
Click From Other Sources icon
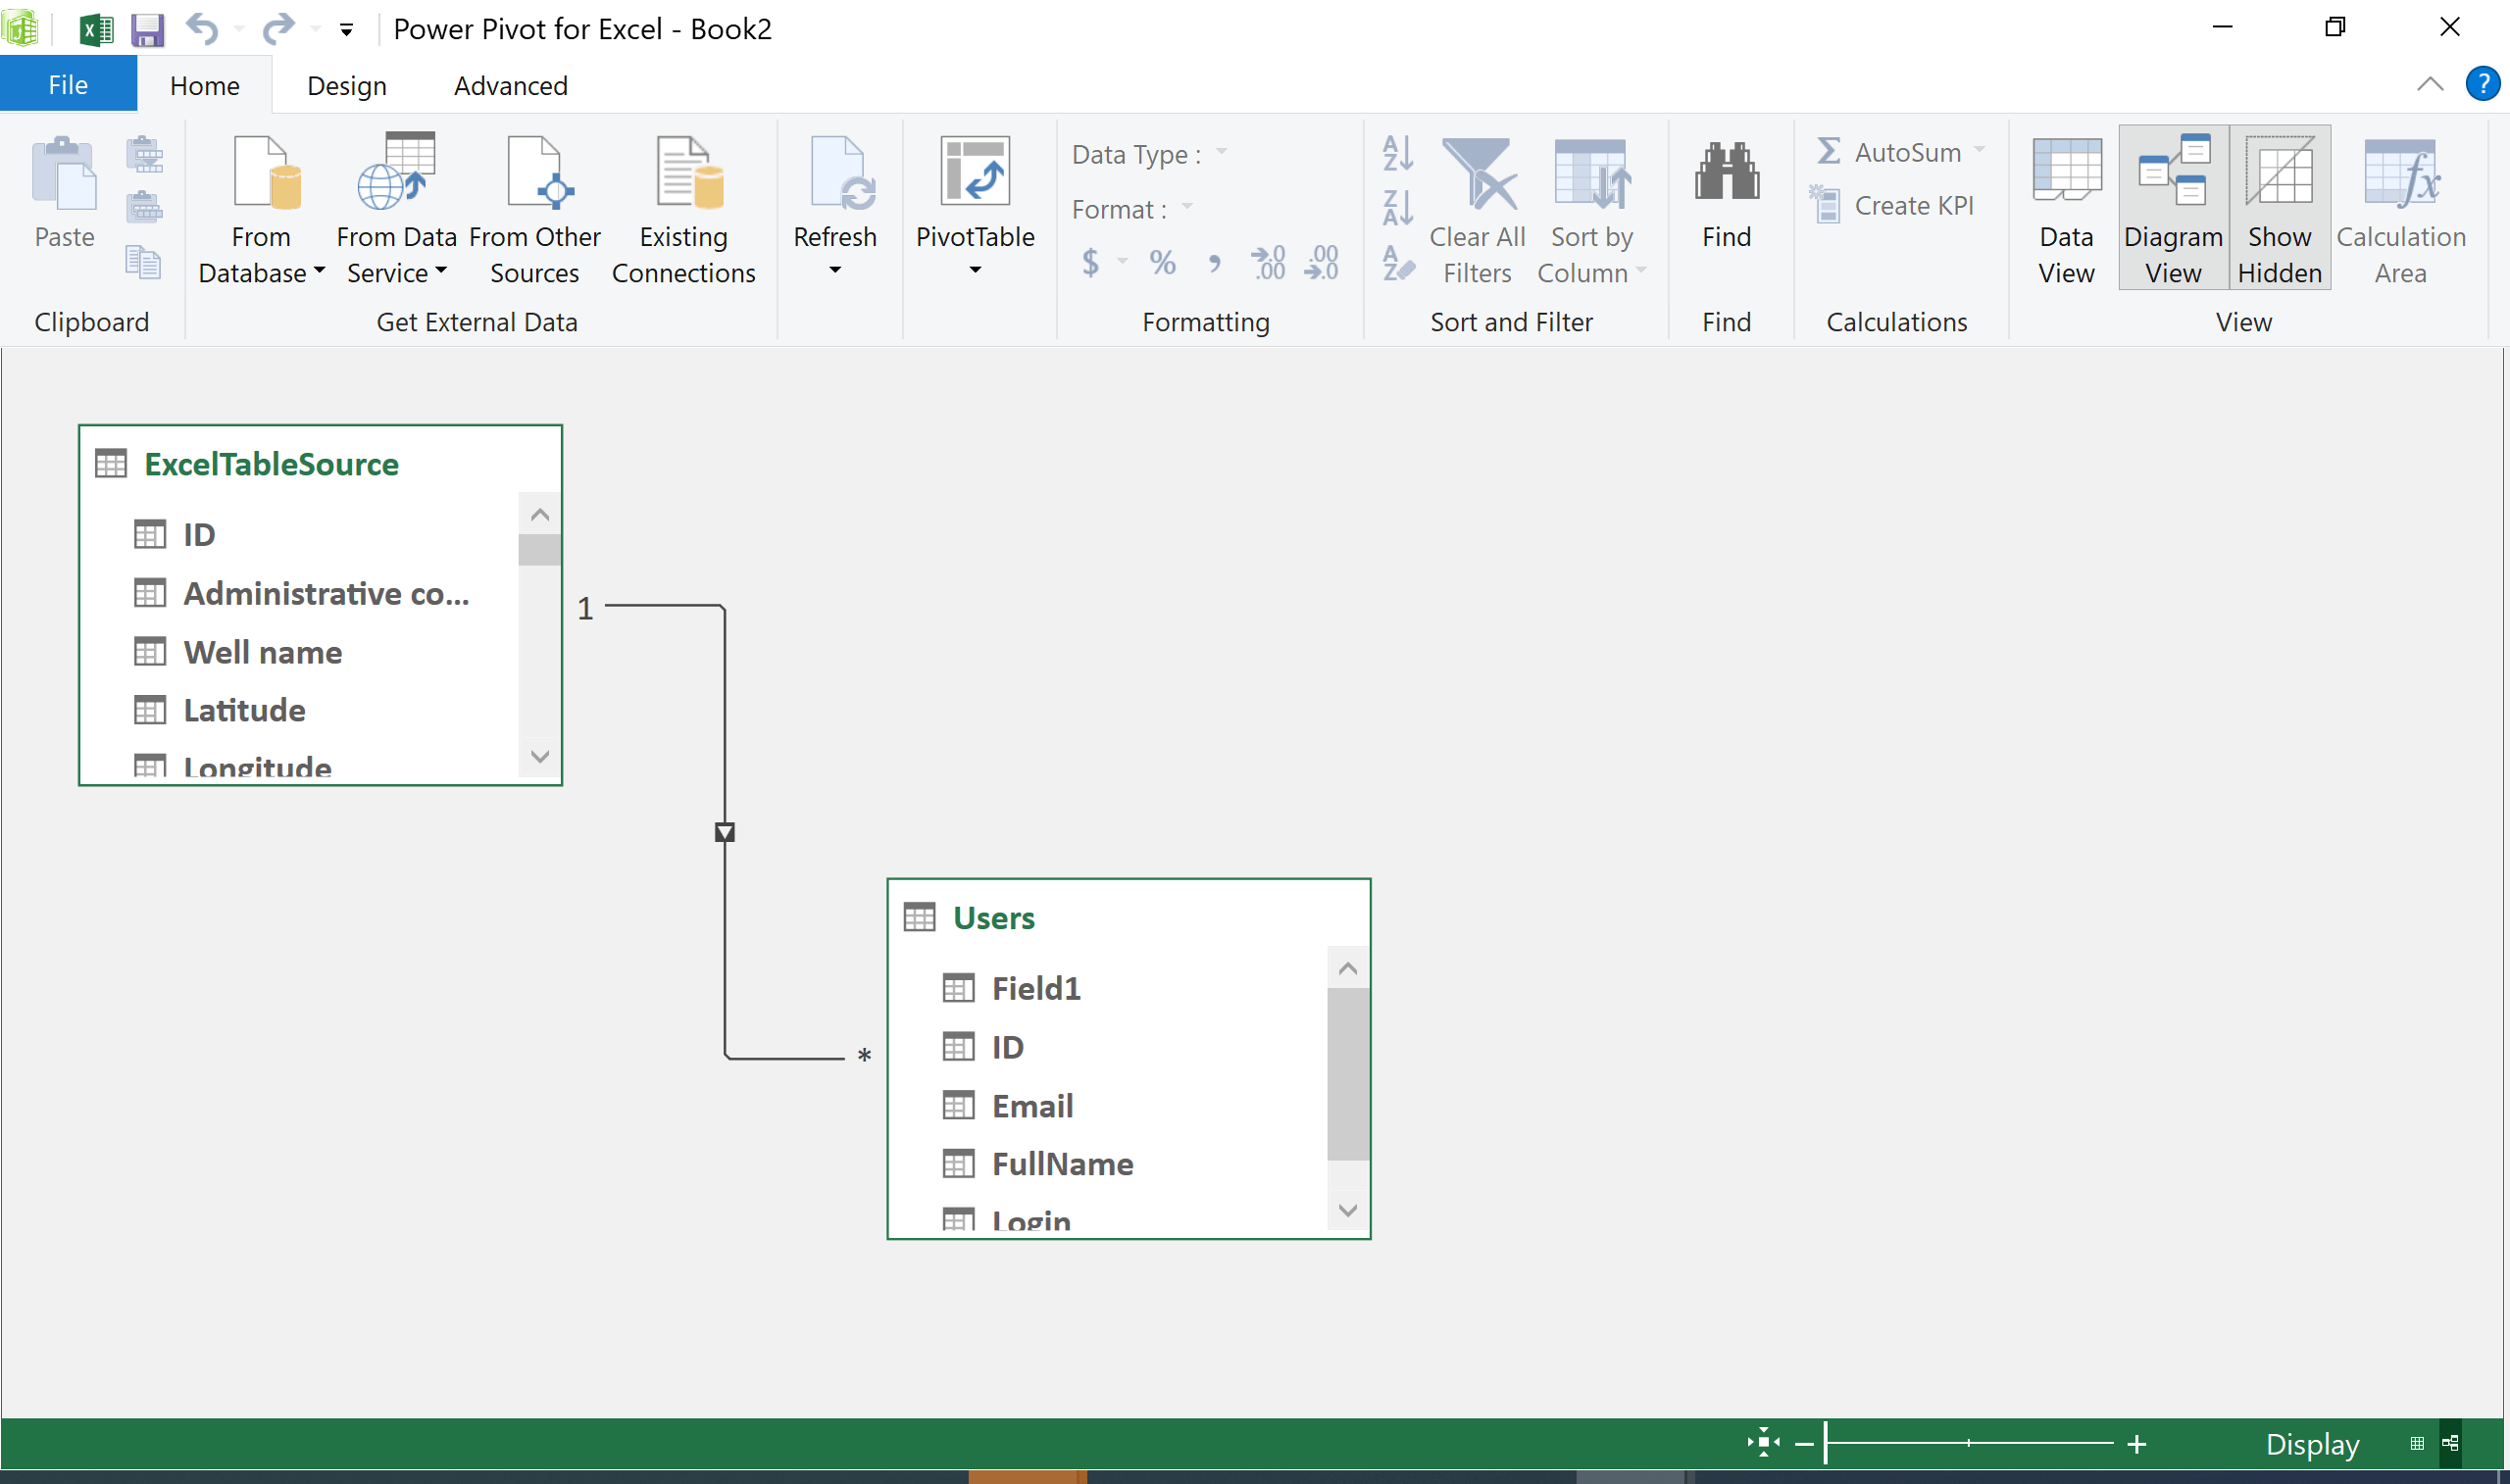540,172
